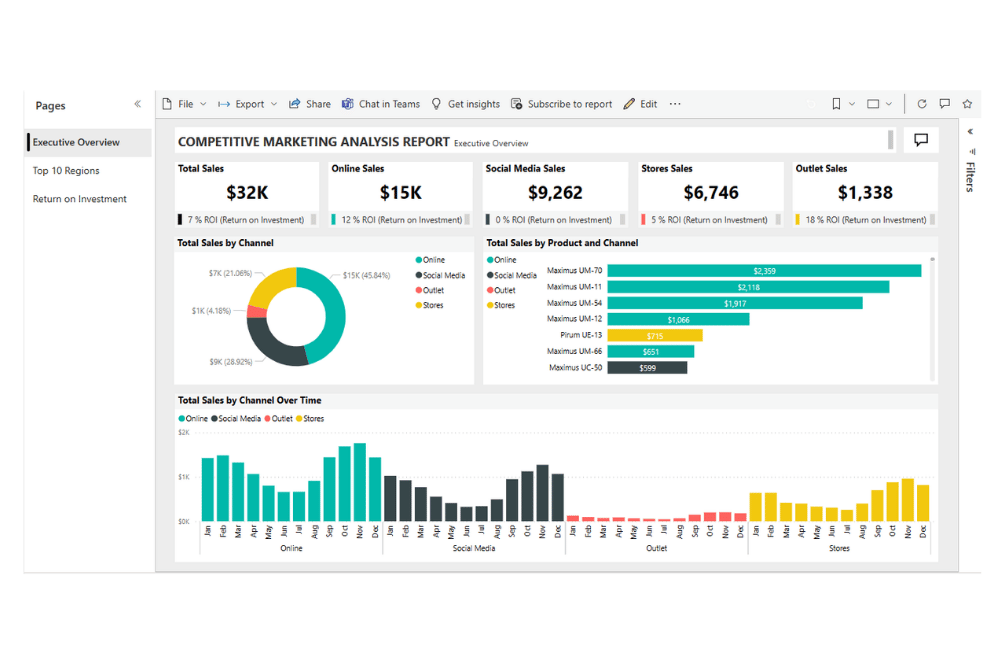The height and width of the screenshot is (667, 1000).
Task: Open the Bookmarks dropdown
Action: coord(843,104)
